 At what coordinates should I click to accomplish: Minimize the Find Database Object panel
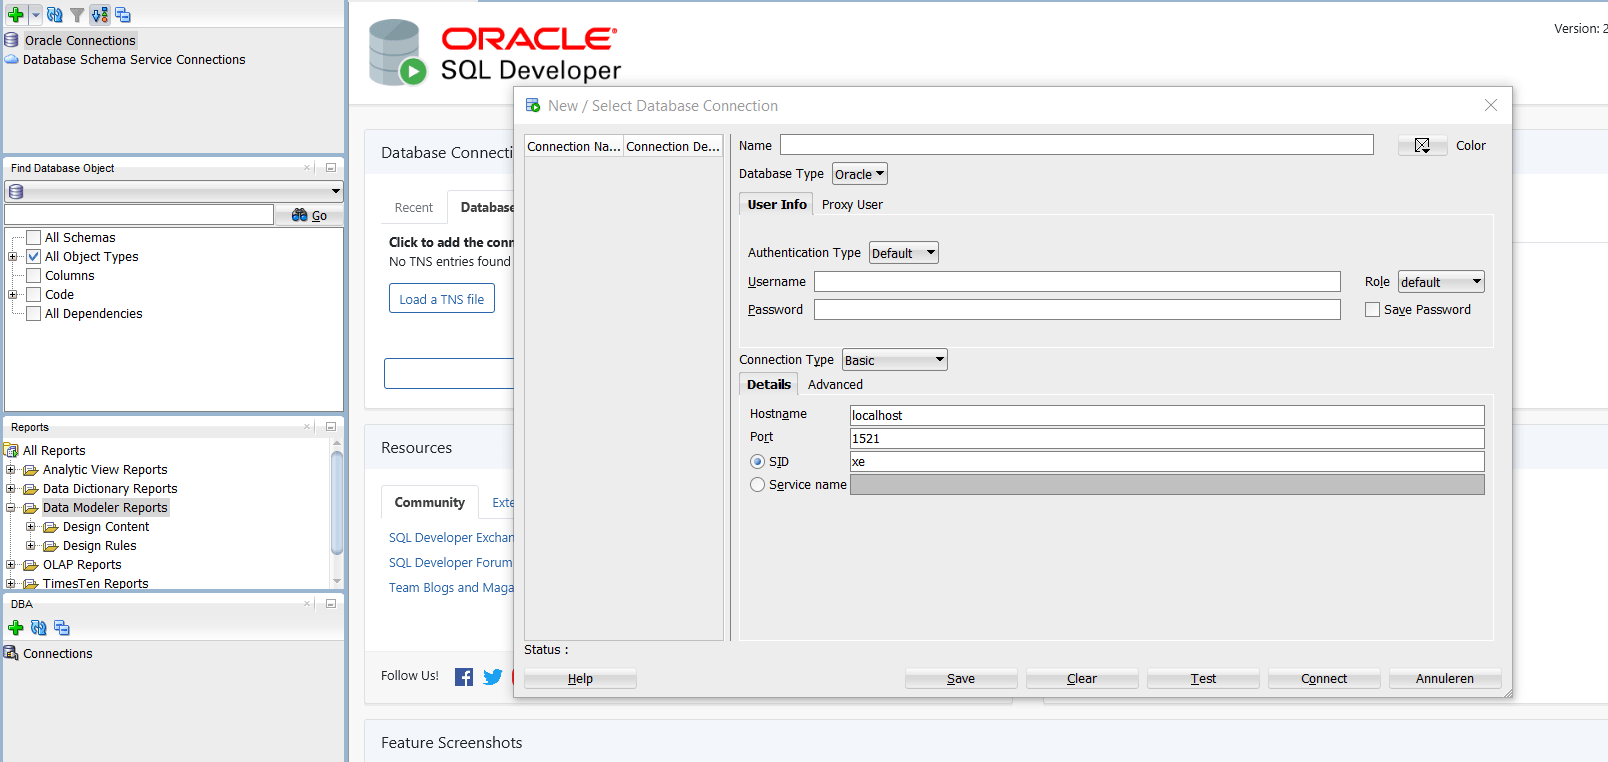(x=331, y=168)
